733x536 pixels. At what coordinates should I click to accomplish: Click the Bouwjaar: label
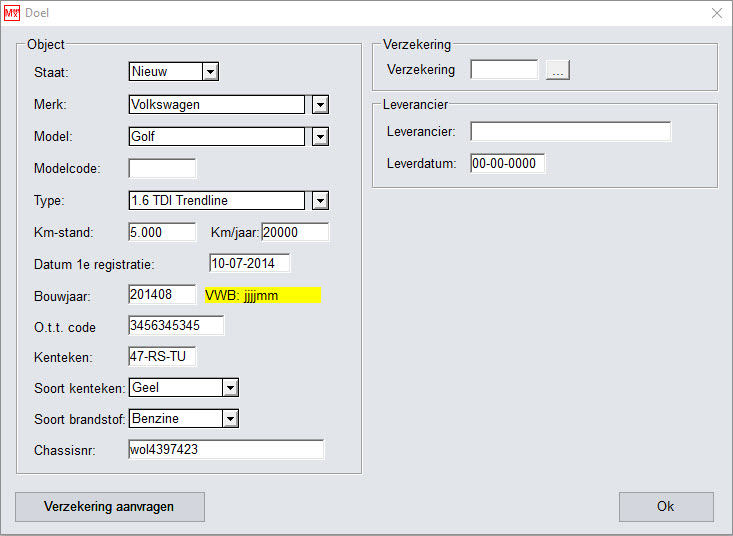click(x=62, y=296)
